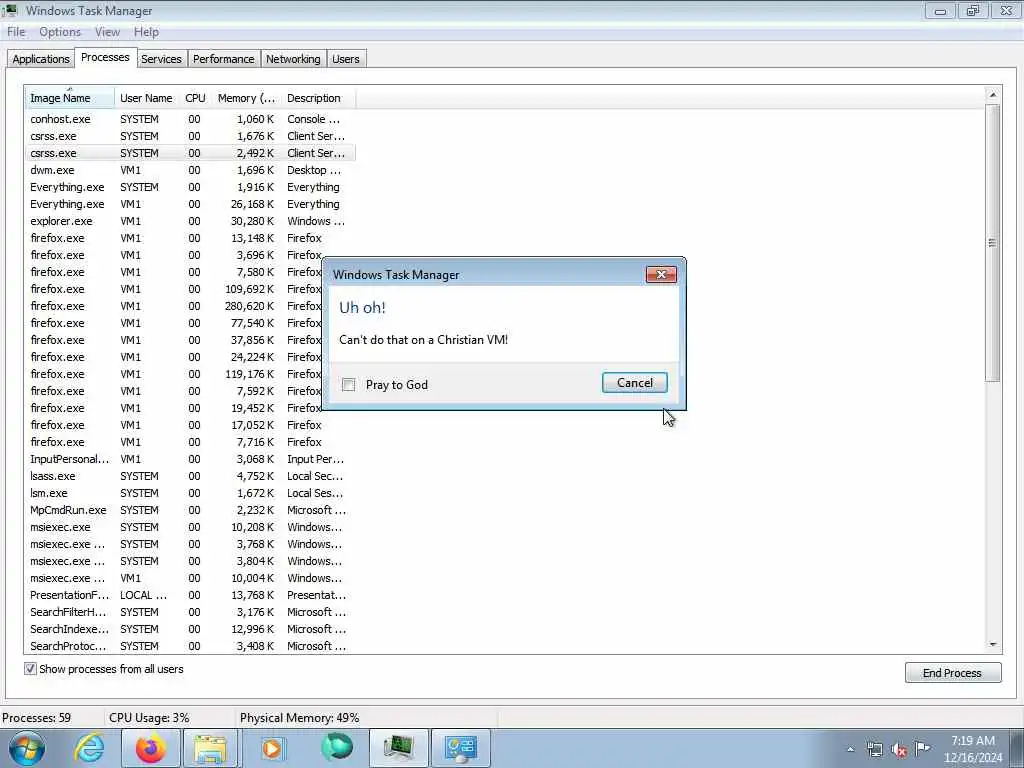The height and width of the screenshot is (768, 1024).
Task: Select firefox.exe using 280,620 K
Action: (x=174, y=306)
